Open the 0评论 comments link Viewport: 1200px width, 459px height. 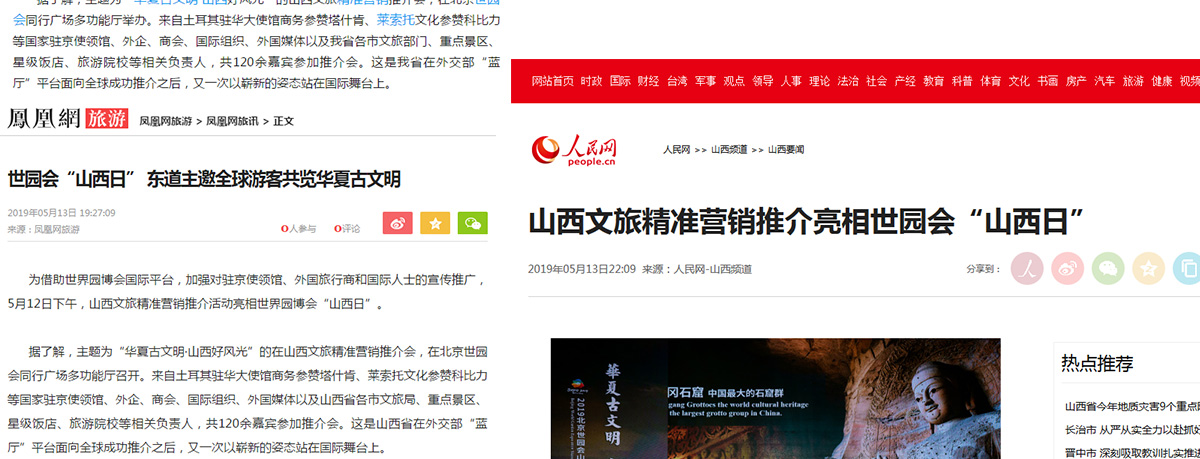click(347, 229)
